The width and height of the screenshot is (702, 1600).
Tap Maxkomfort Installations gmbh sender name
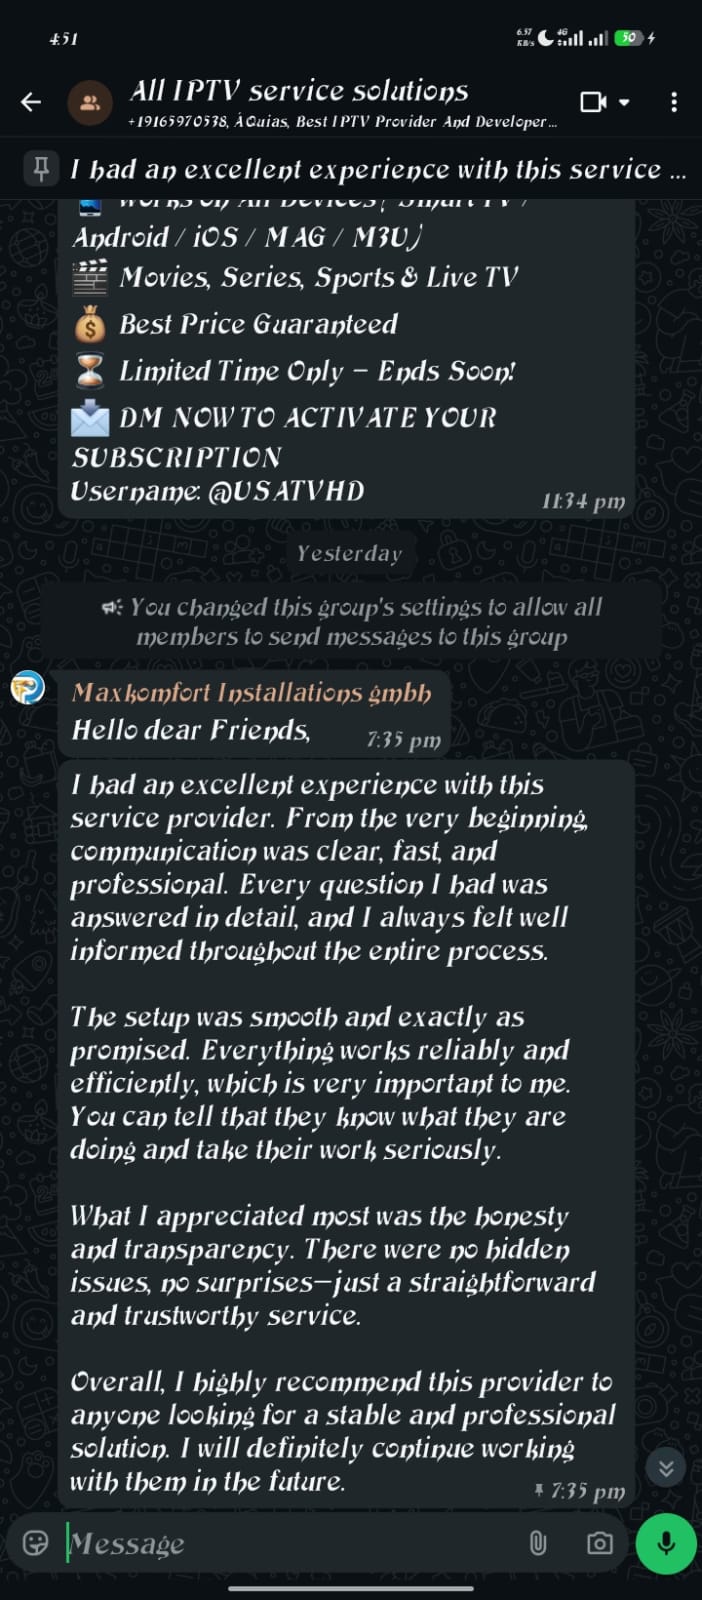coord(250,692)
